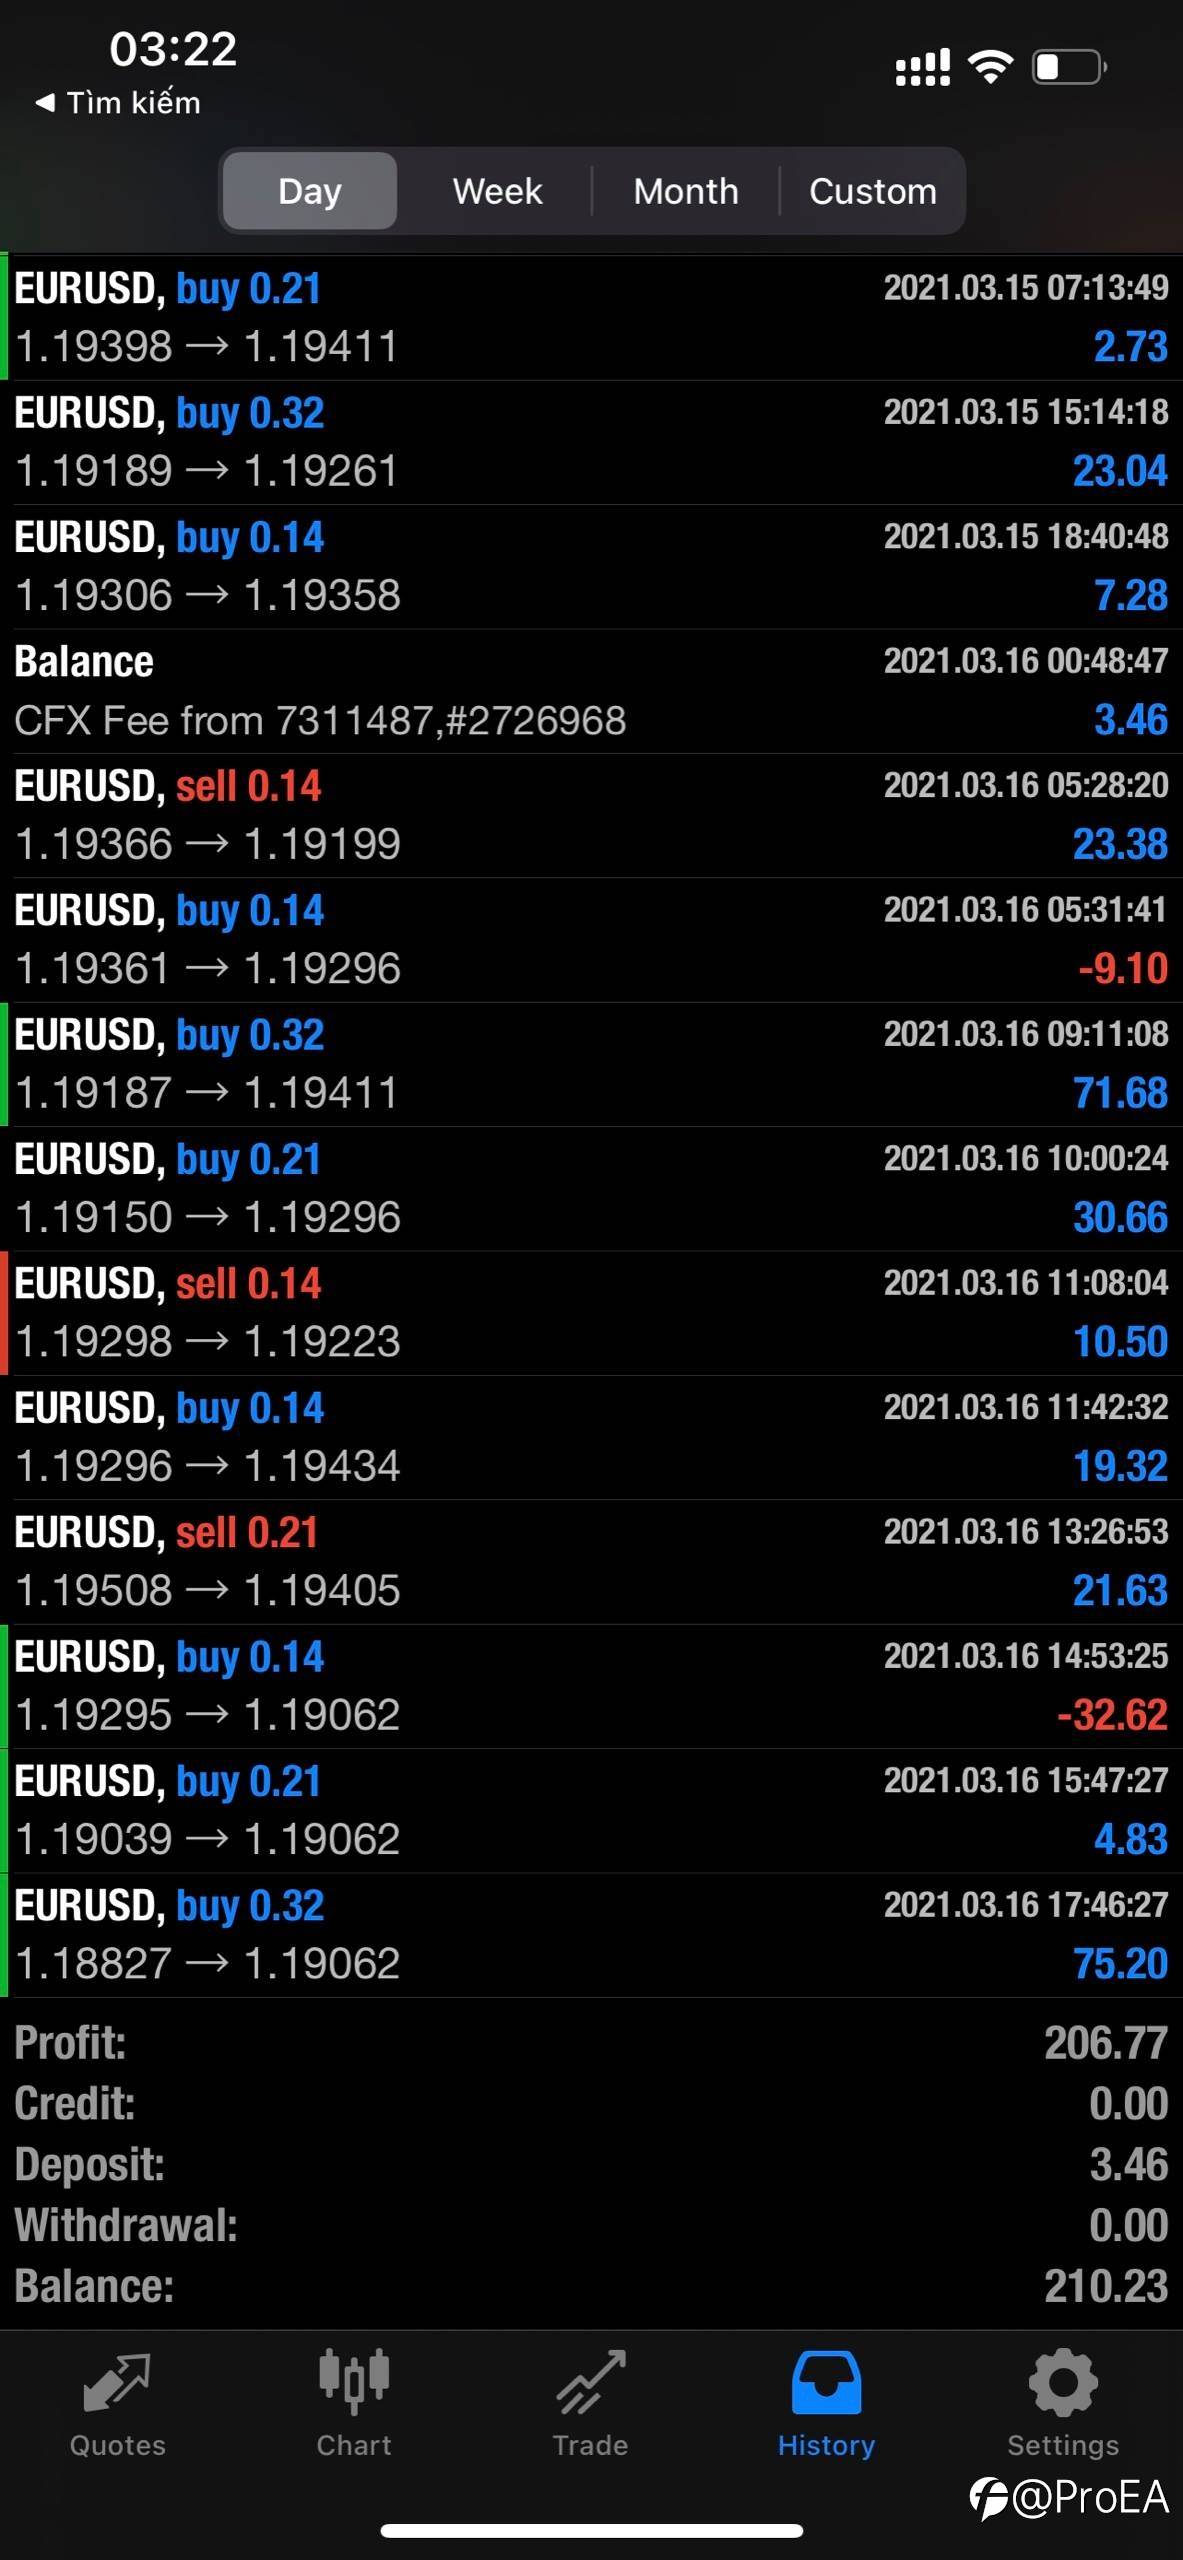
Task: Switch to the Month period tab
Action: coord(686,191)
